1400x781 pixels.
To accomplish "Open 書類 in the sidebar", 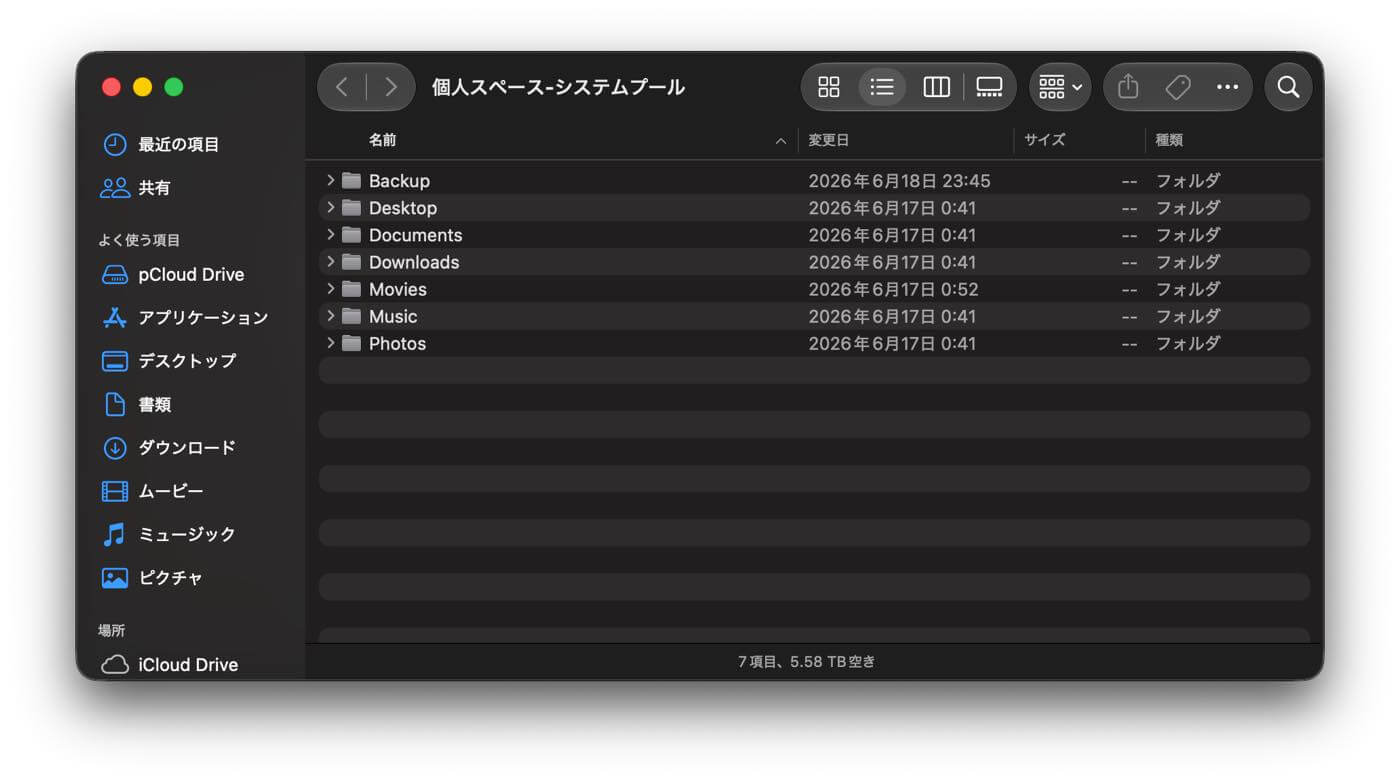I will [137, 404].
